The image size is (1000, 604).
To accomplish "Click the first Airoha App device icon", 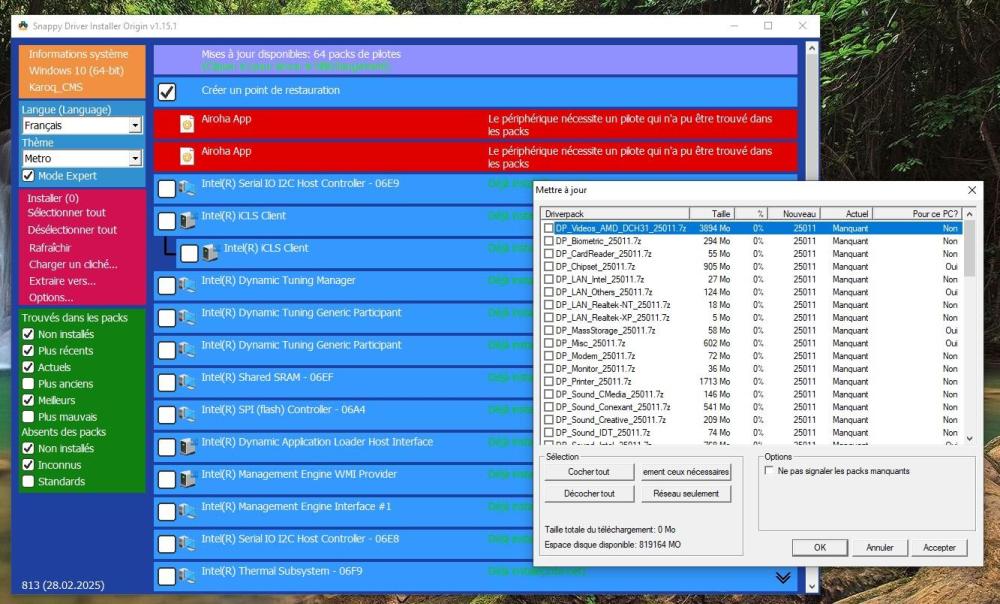I will (186, 124).
